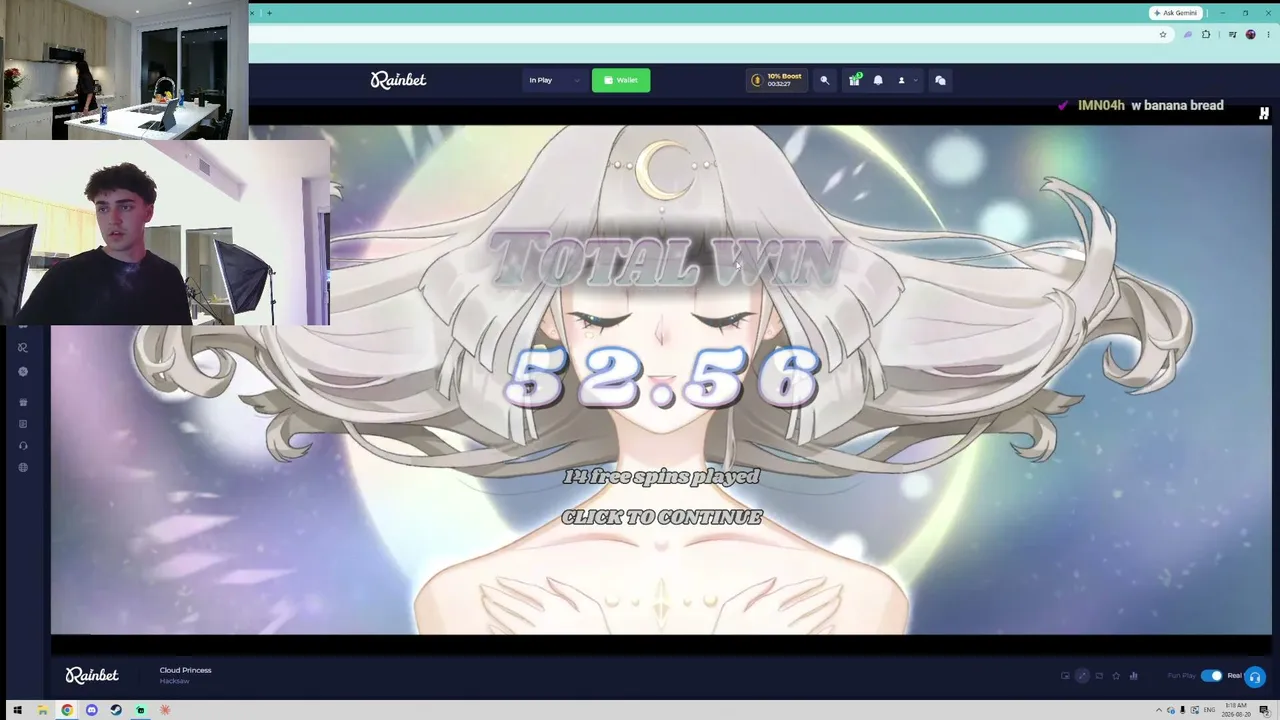
Task: Open Steam from the taskbar
Action: pos(116,710)
